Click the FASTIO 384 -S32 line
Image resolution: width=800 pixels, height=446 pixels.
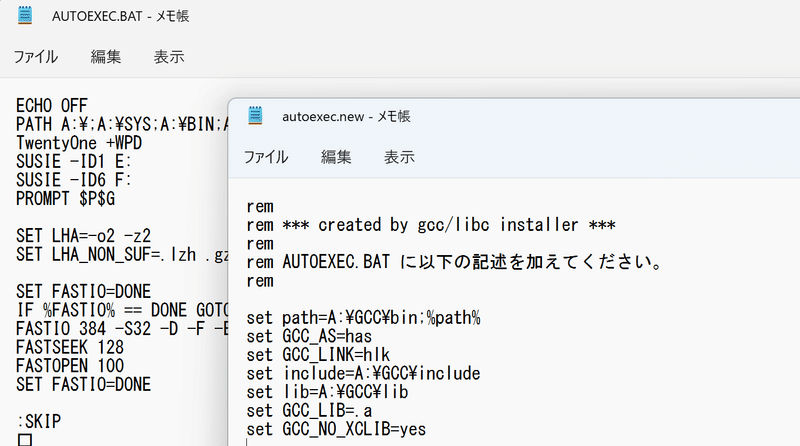[122, 329]
